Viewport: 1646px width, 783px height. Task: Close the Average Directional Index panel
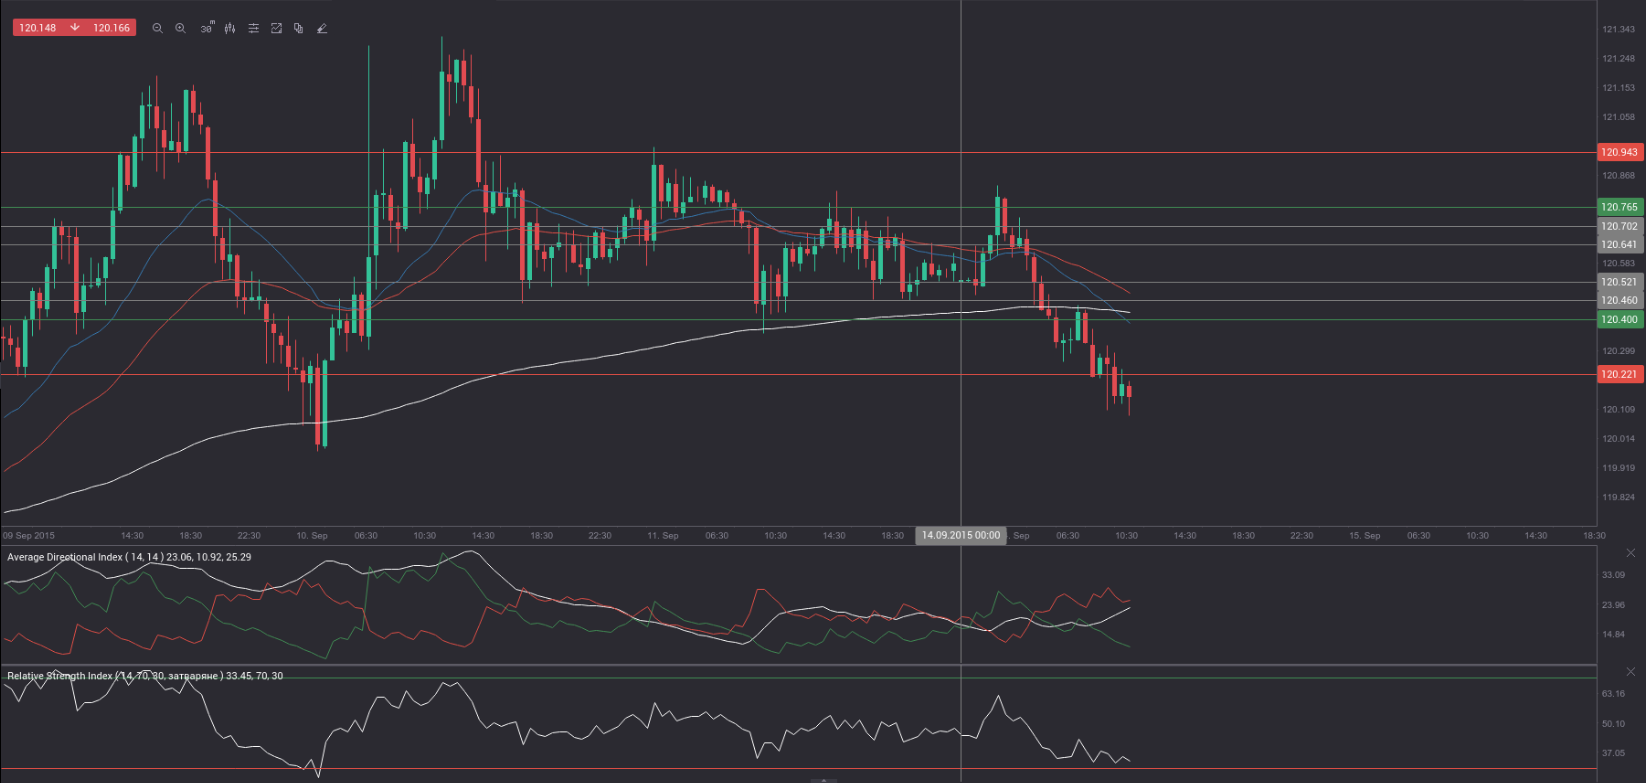[1631, 553]
